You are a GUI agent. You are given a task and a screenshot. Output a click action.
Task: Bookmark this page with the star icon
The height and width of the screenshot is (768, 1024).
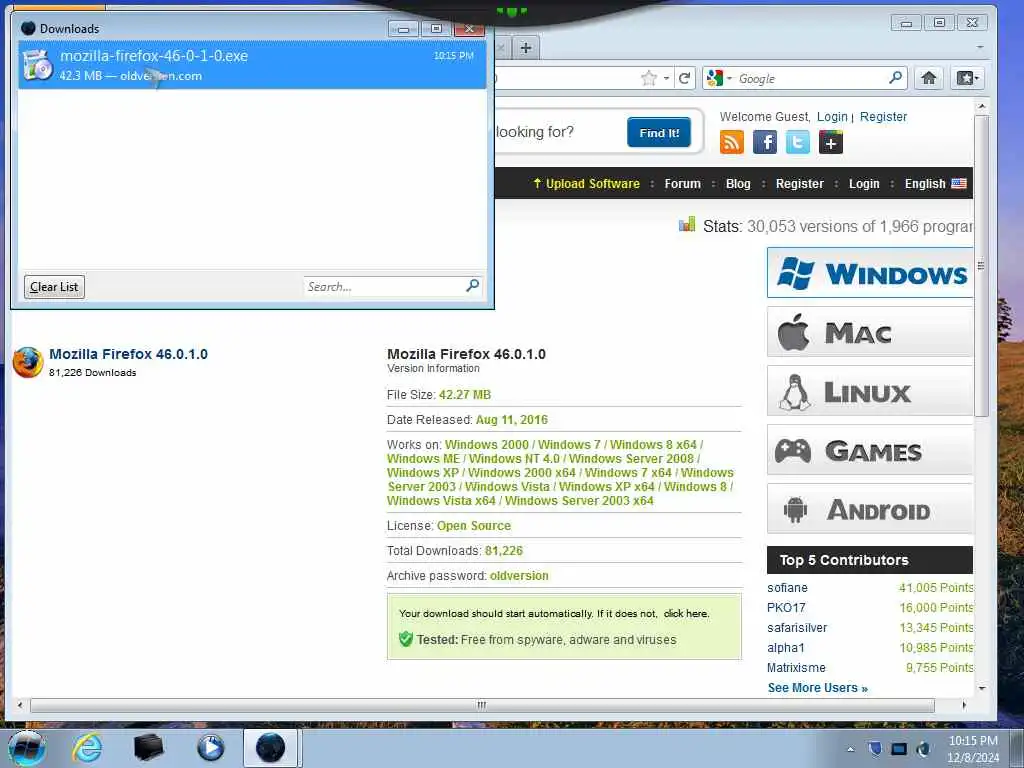pyautogui.click(x=648, y=78)
